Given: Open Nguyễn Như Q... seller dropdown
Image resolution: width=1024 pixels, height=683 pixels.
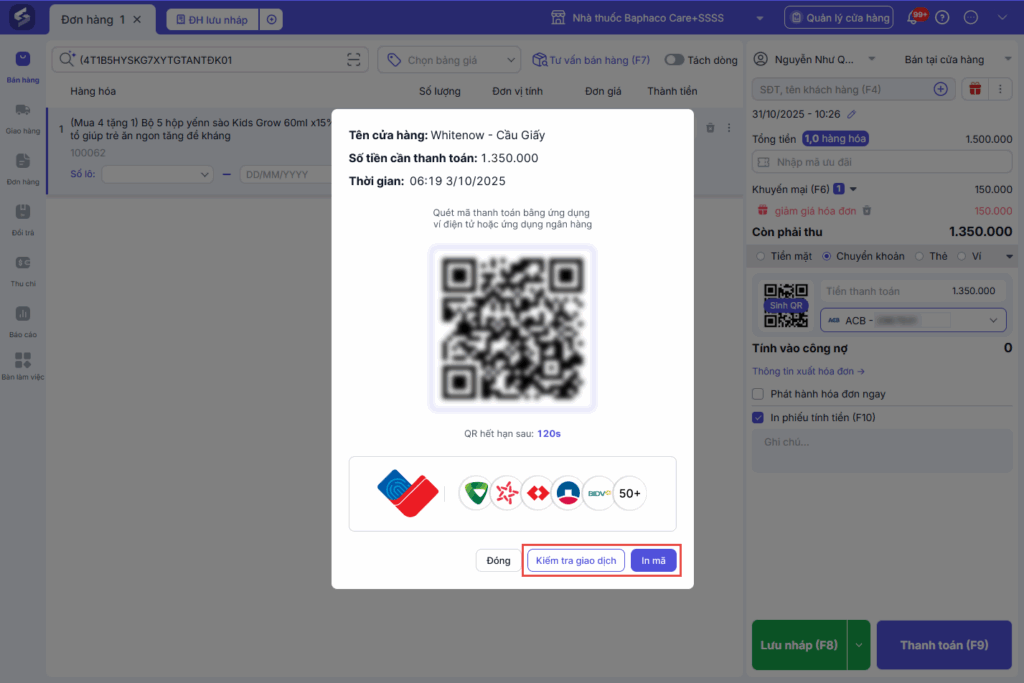Looking at the screenshot, I should [x=871, y=59].
